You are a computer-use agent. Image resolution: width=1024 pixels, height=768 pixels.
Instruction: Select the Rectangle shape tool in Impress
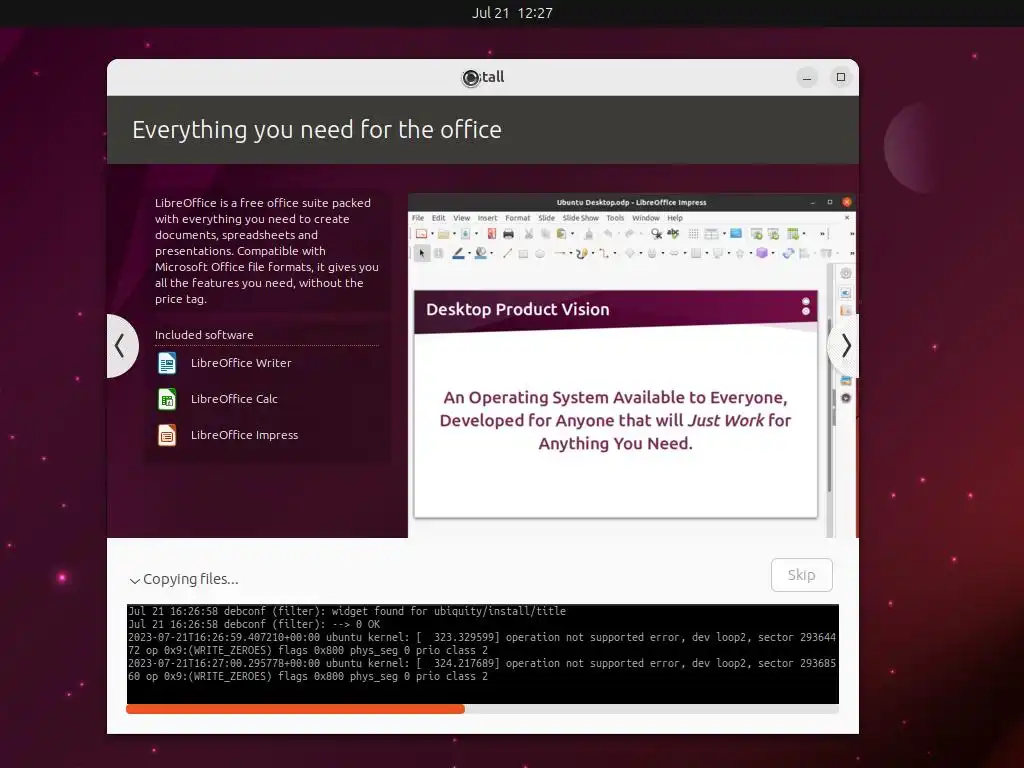click(x=523, y=254)
